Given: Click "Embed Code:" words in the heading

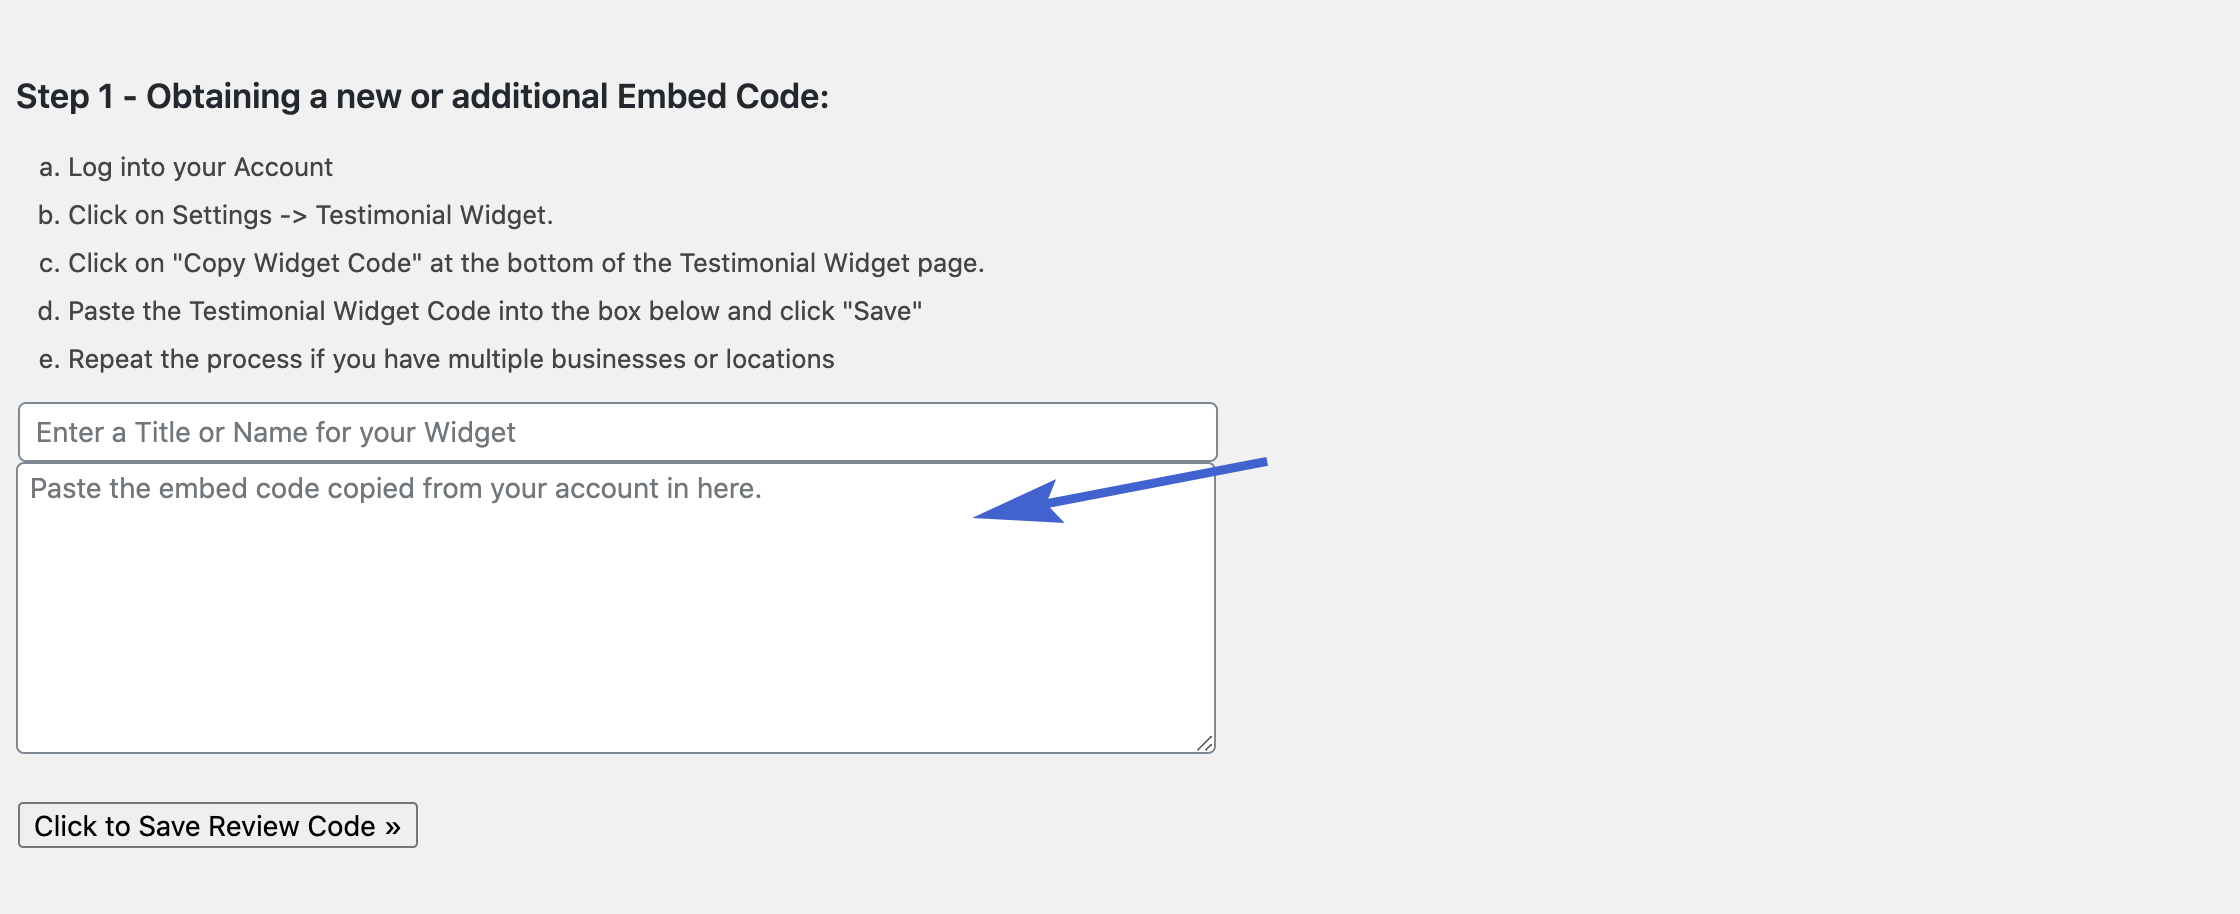Looking at the screenshot, I should coord(723,96).
